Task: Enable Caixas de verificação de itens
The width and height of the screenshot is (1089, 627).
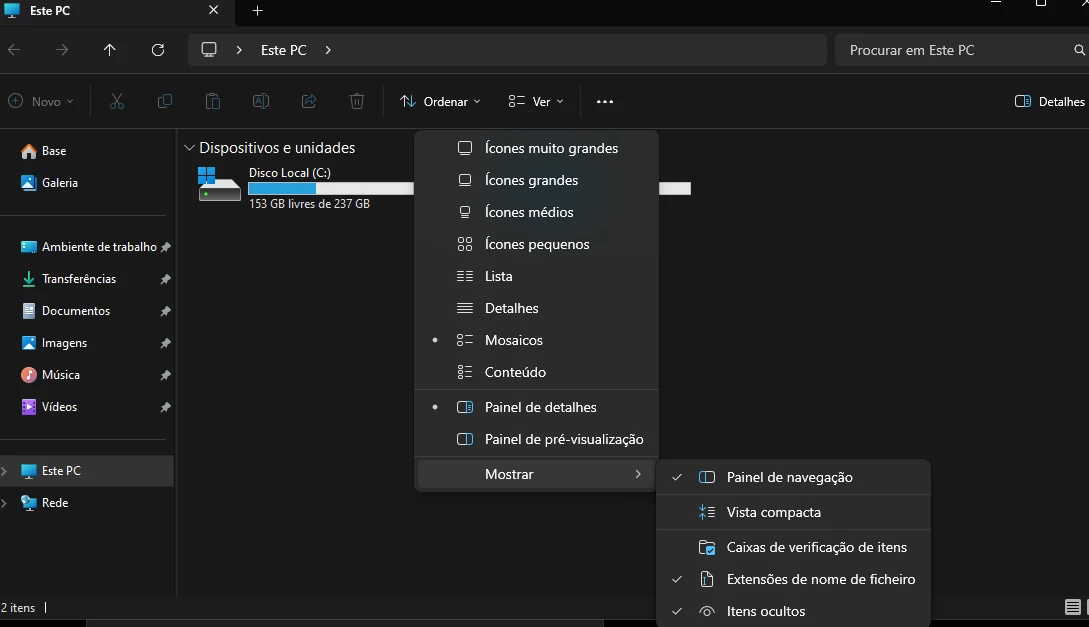Action: (793, 547)
